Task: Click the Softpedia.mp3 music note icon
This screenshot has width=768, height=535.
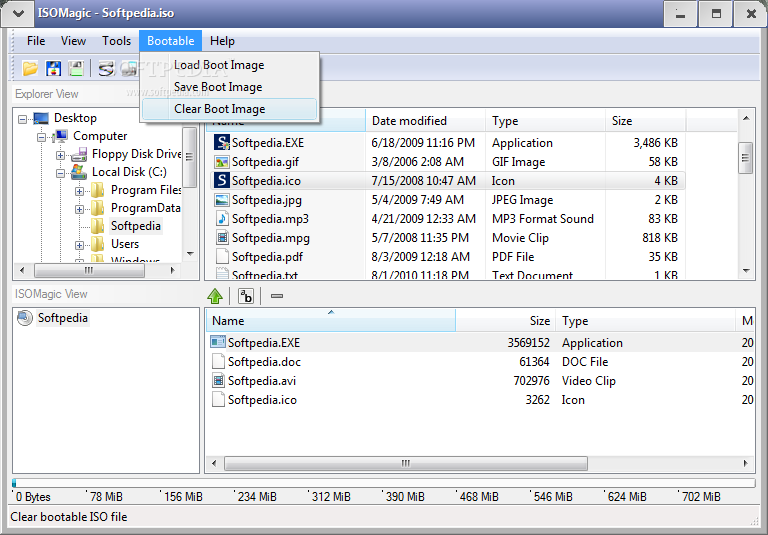Action: coord(222,219)
